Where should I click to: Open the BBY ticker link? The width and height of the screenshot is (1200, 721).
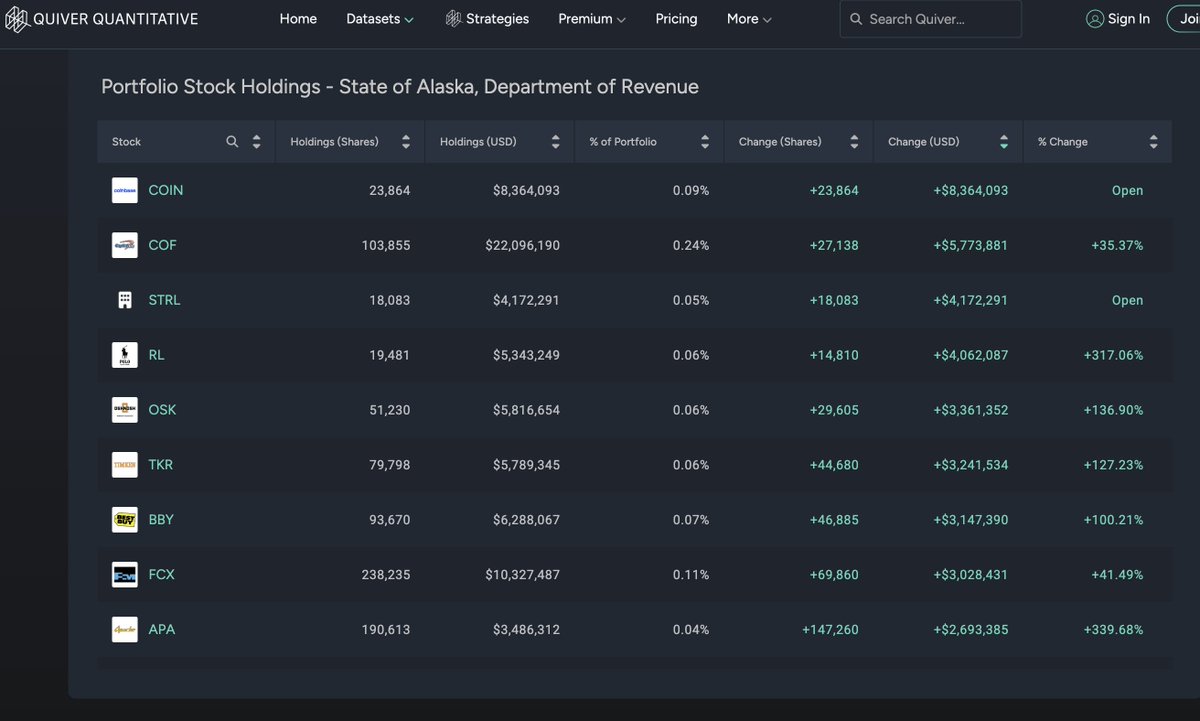tap(161, 520)
